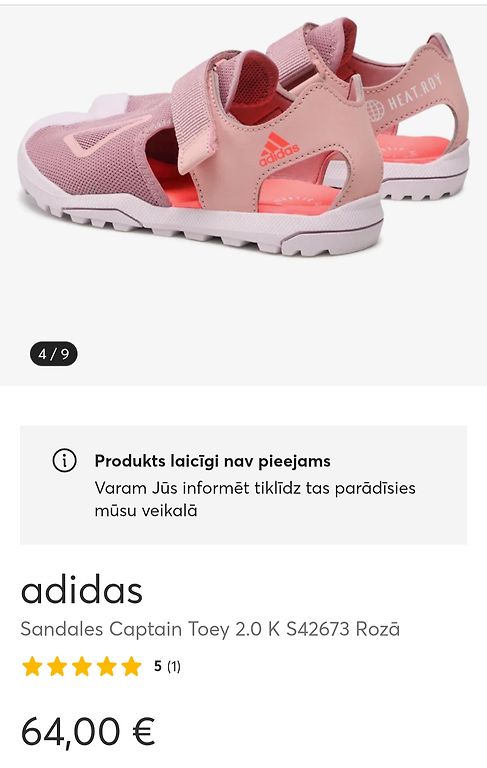Tap the 4 / 9 image counter badge

point(54,354)
